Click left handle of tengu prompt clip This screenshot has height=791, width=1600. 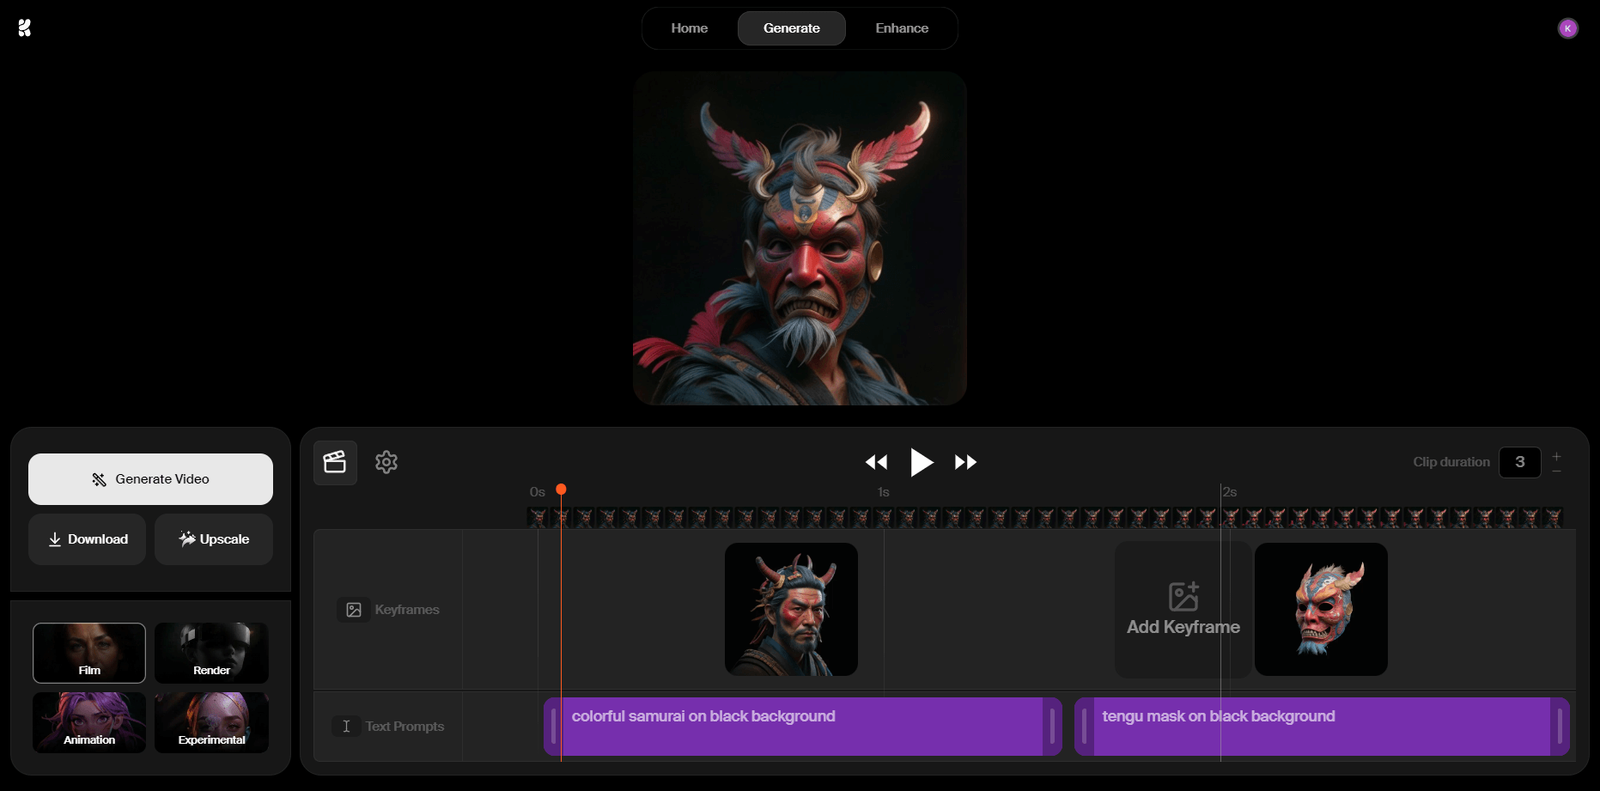[x=1084, y=726]
